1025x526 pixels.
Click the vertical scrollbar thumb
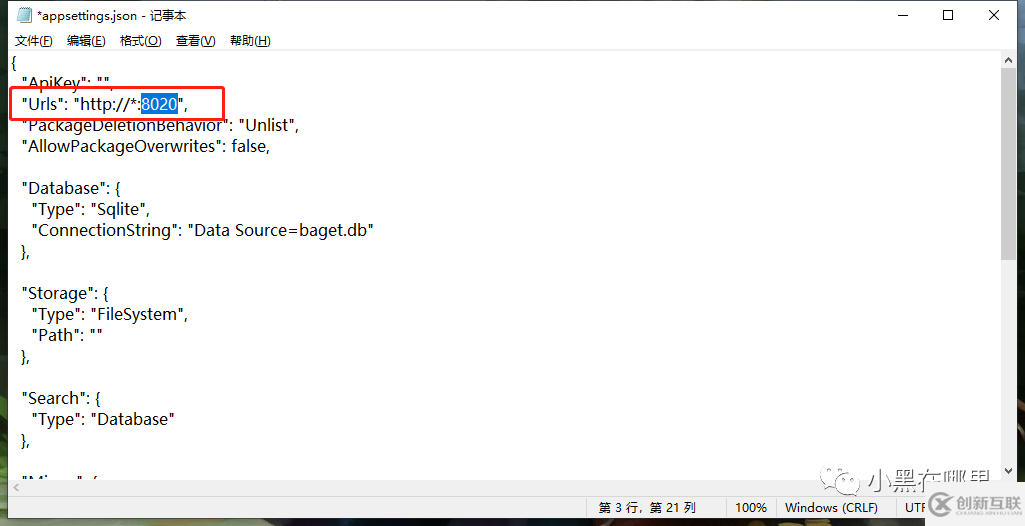pos(1007,164)
